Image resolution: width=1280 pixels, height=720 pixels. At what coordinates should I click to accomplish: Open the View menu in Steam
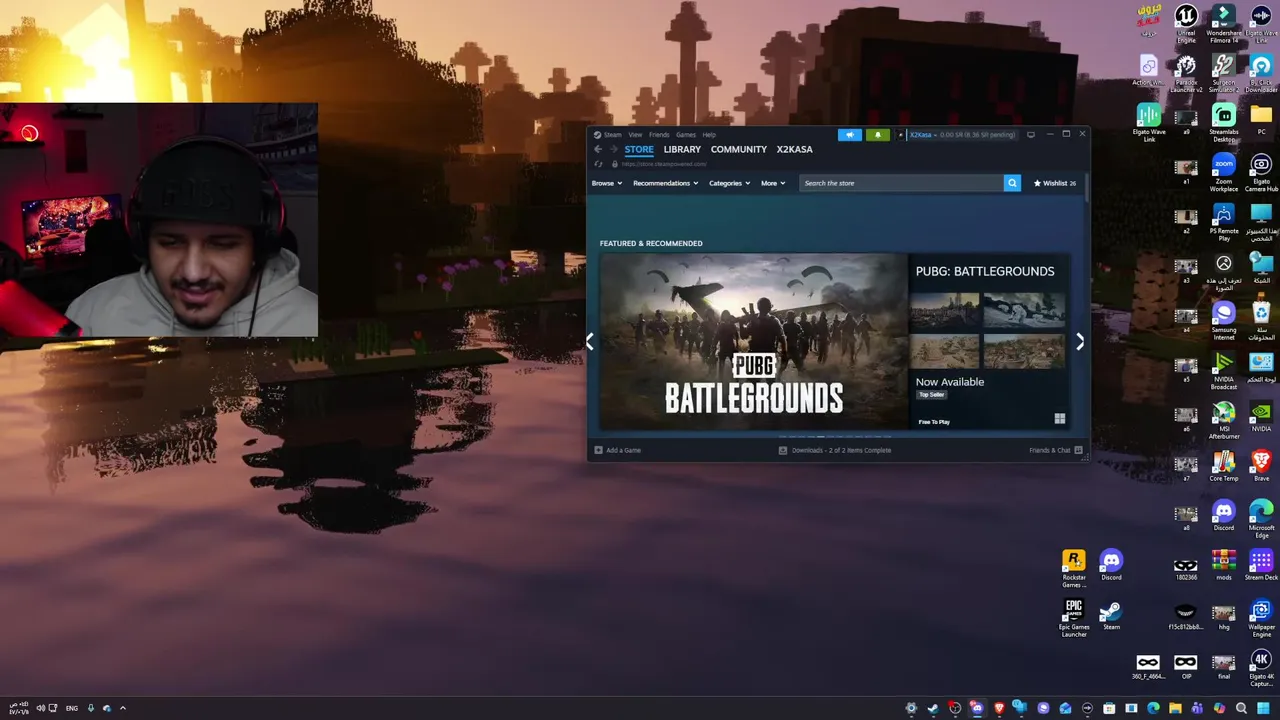635,135
